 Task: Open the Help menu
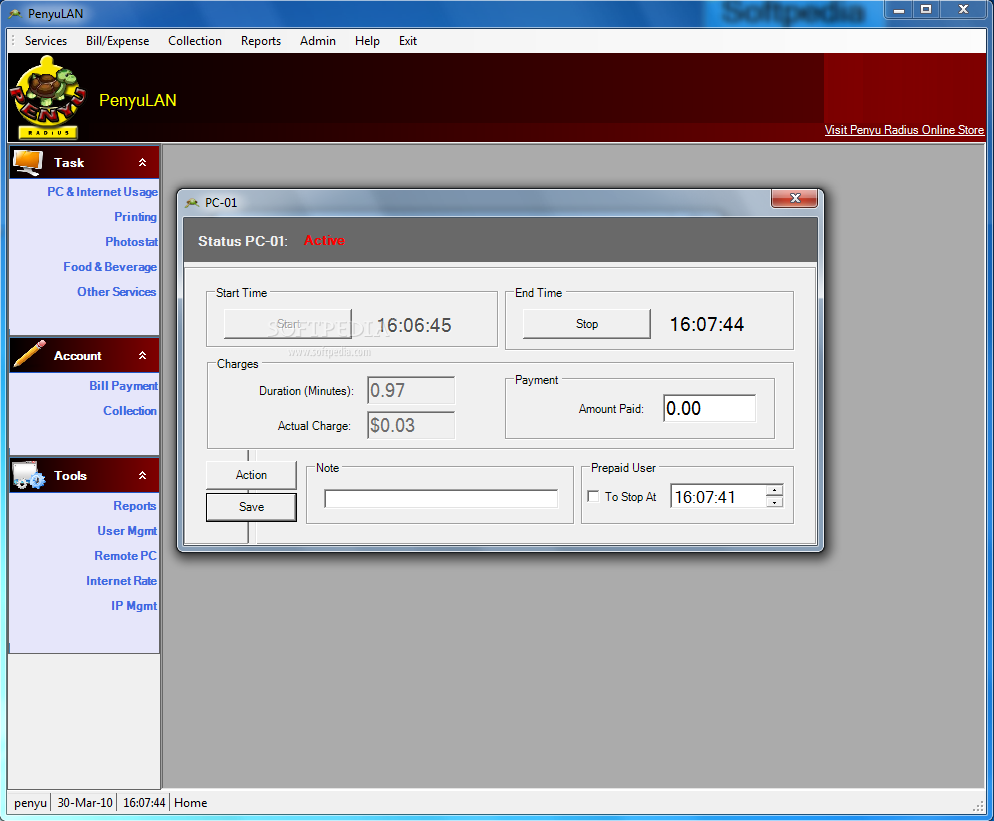click(367, 41)
